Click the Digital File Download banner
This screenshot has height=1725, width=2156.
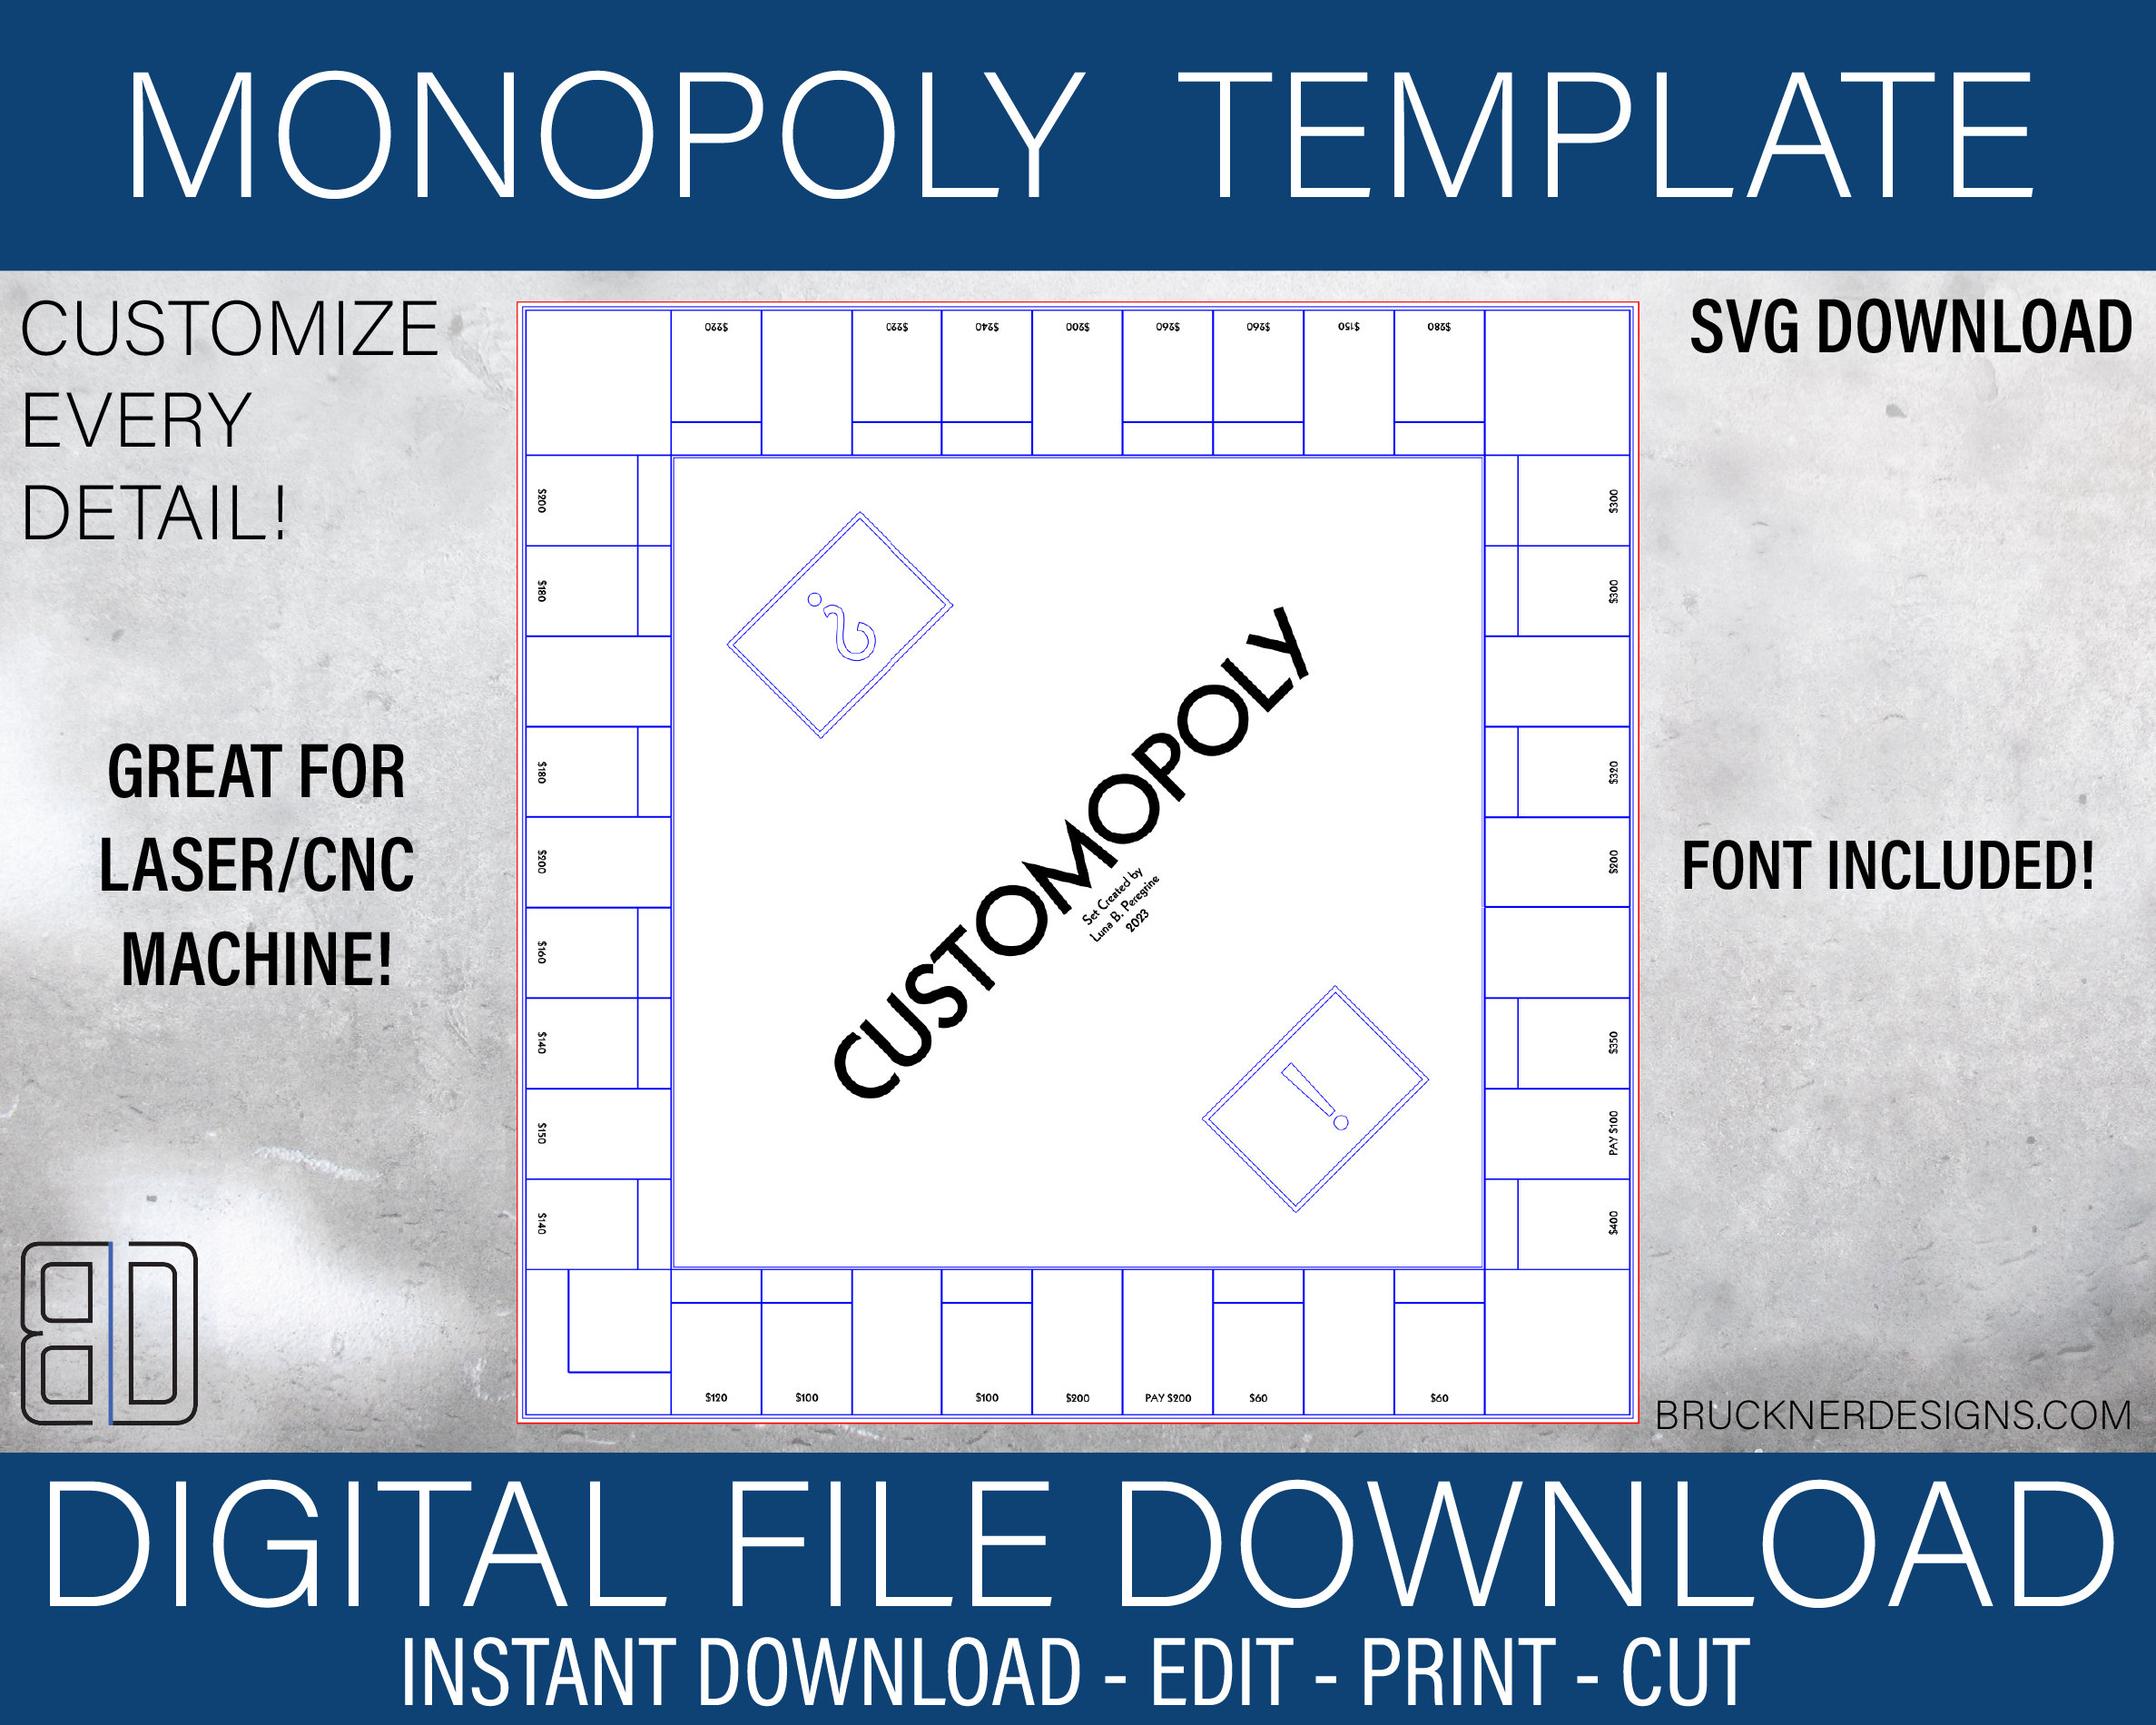[x=1078, y=1620]
